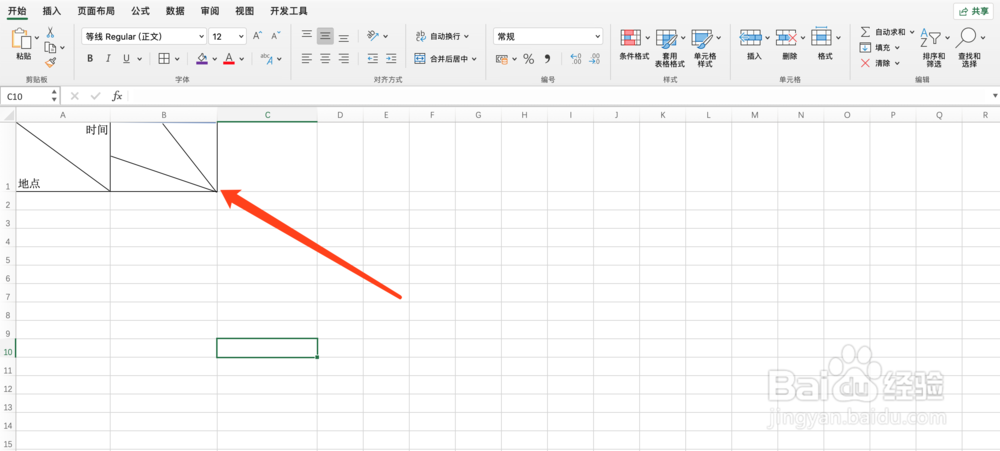Click the 共享 share button
Screen dimensions: 1000x451
click(x=973, y=11)
